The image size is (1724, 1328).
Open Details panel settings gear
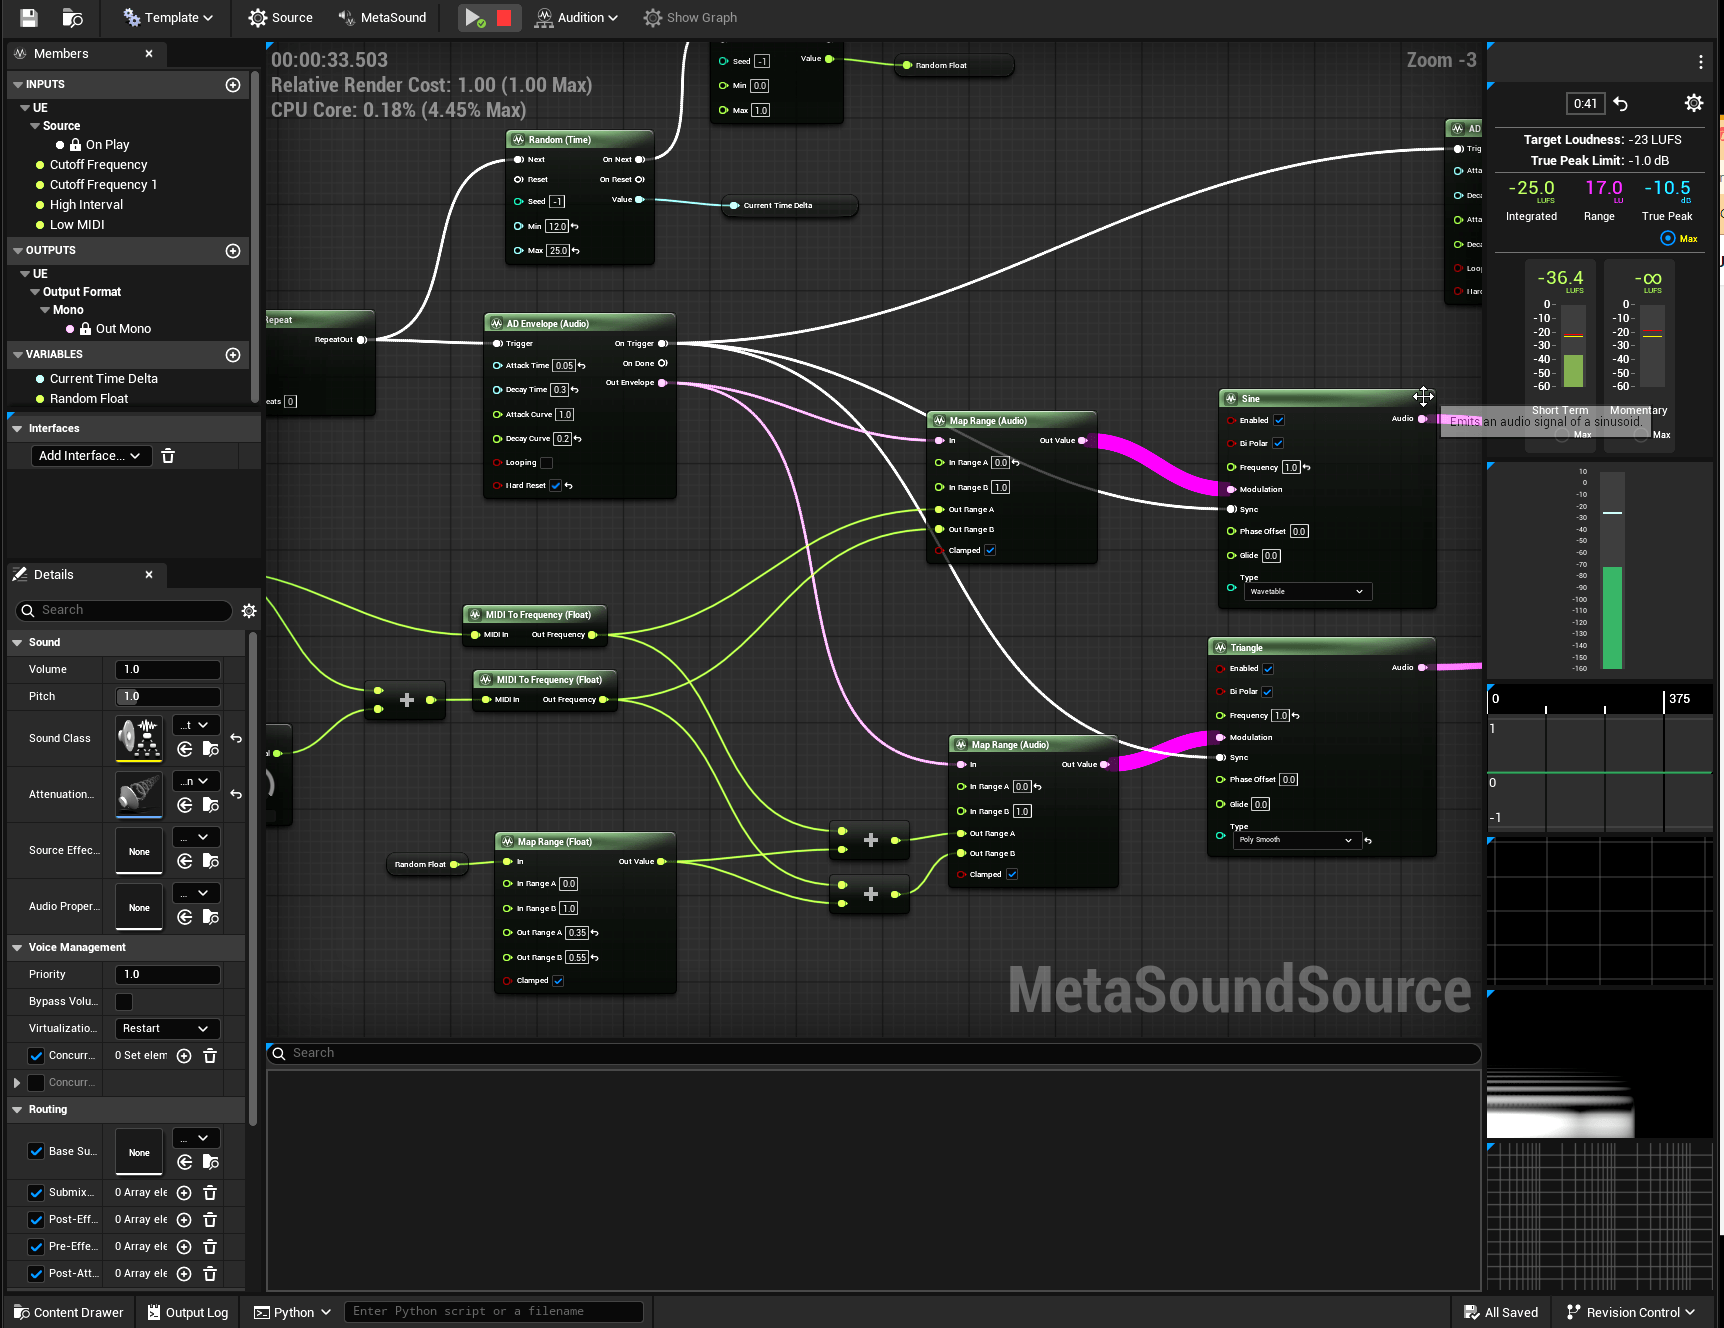coord(249,610)
